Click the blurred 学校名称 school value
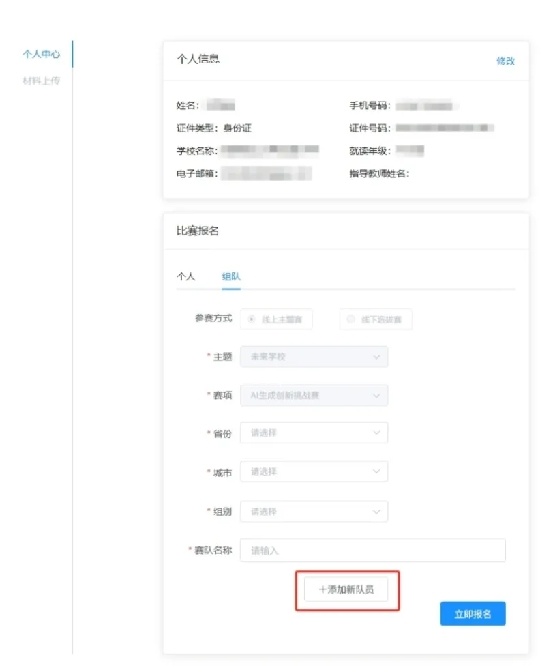Screen dimensions: 554x672 270,150
